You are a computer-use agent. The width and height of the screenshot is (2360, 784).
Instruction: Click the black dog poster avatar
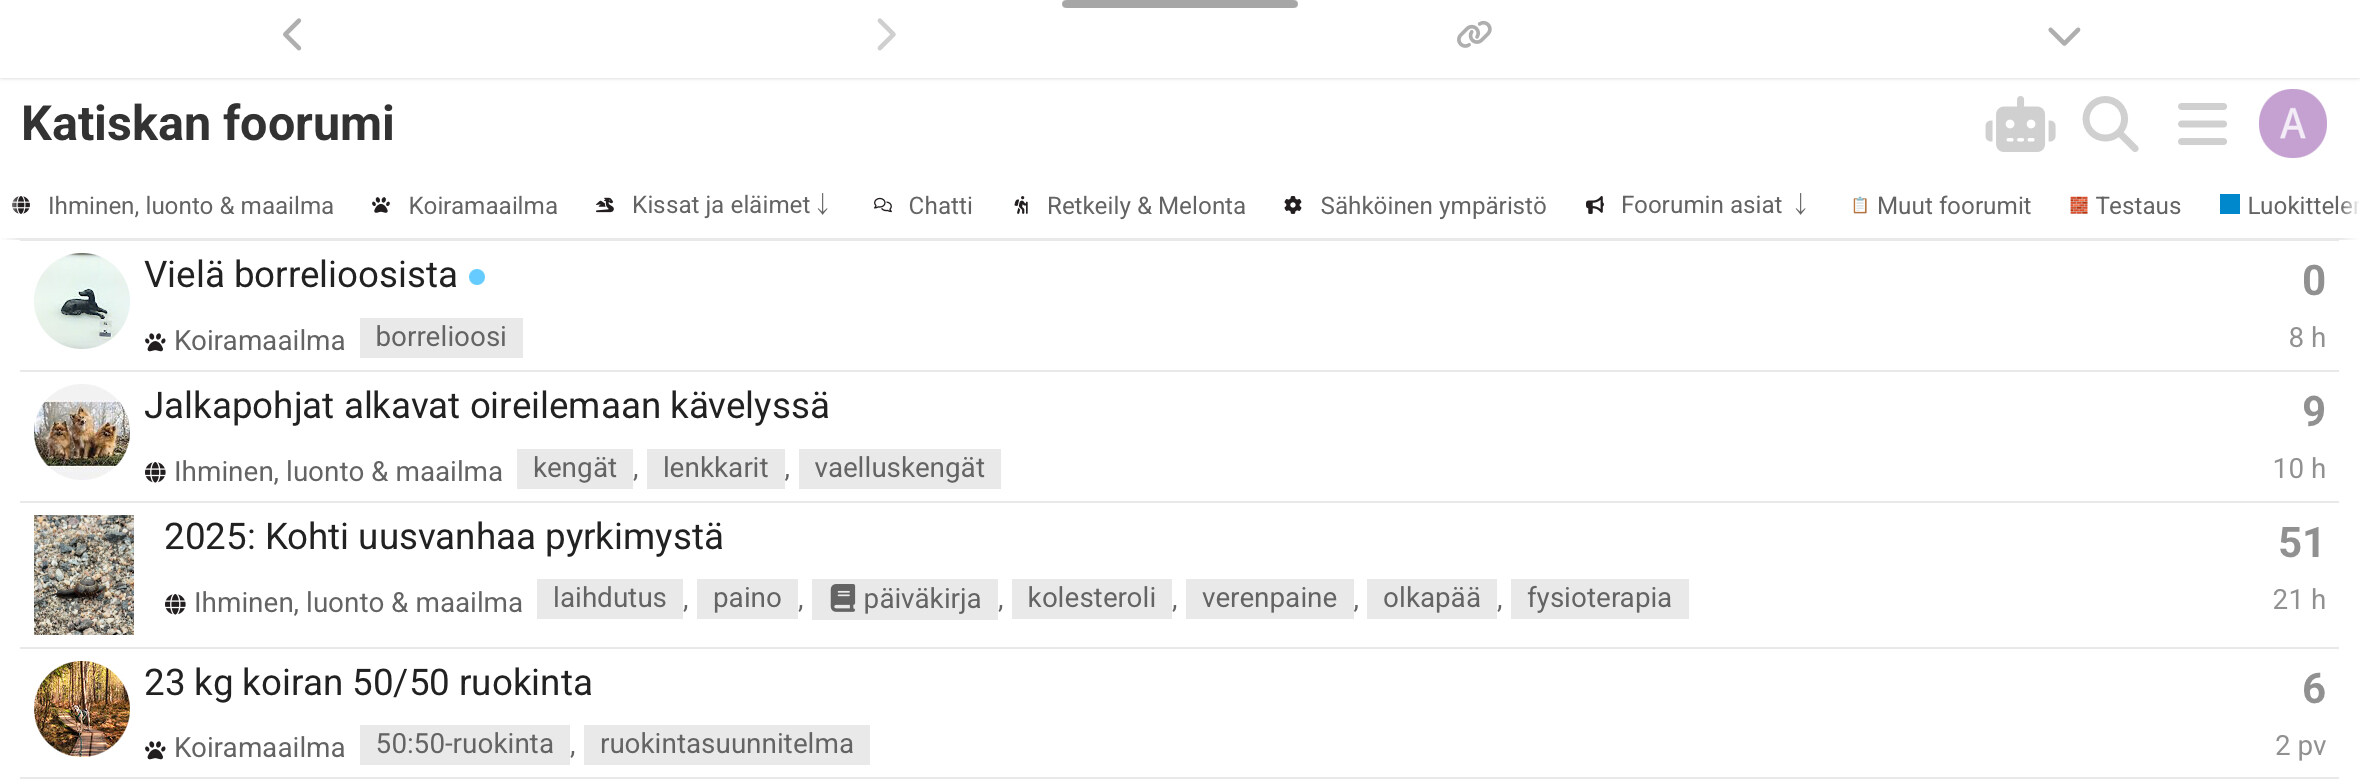pyautogui.click(x=82, y=301)
